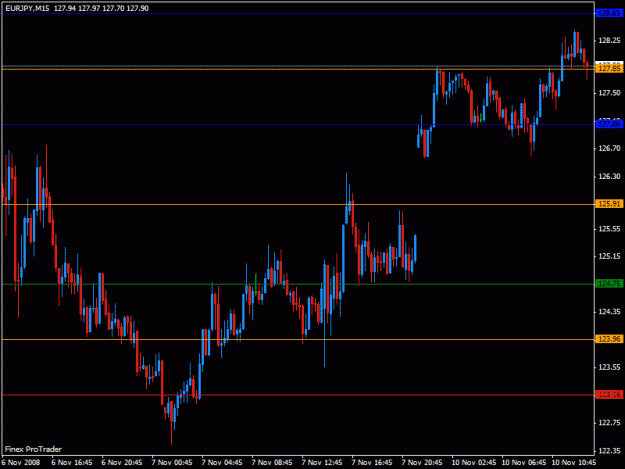Click the 123.55 price axis label
Screen dimensions: 625x469
609,367
